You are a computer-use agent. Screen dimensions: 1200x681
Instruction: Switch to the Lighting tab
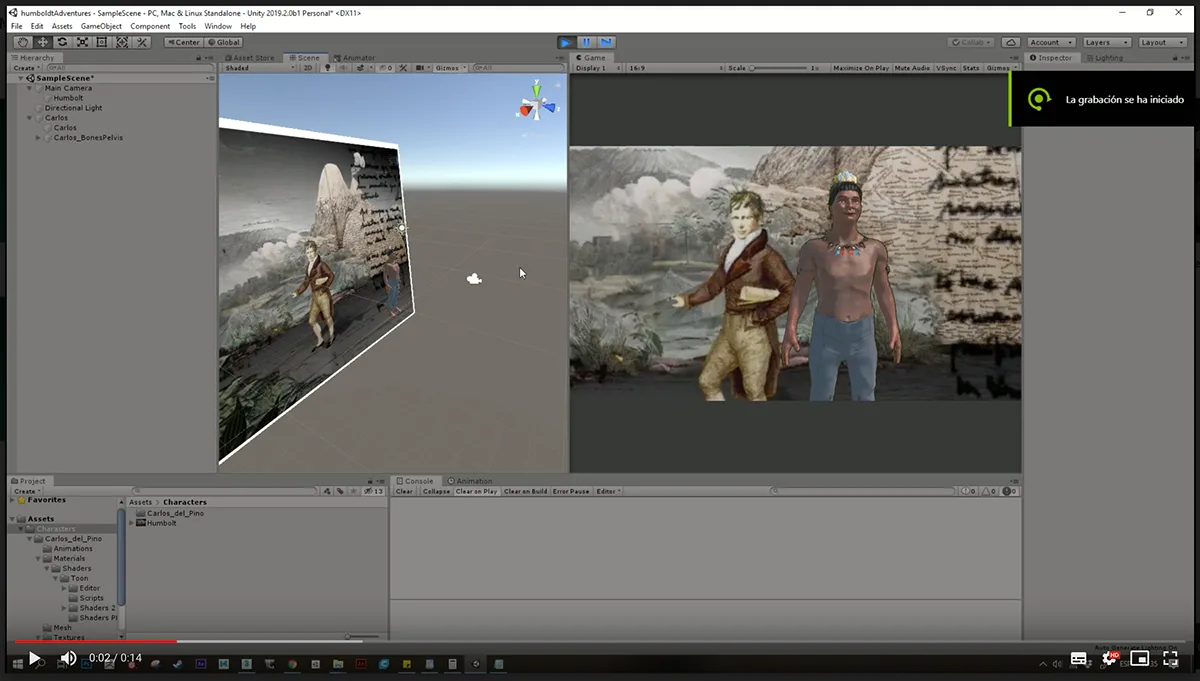click(1104, 58)
